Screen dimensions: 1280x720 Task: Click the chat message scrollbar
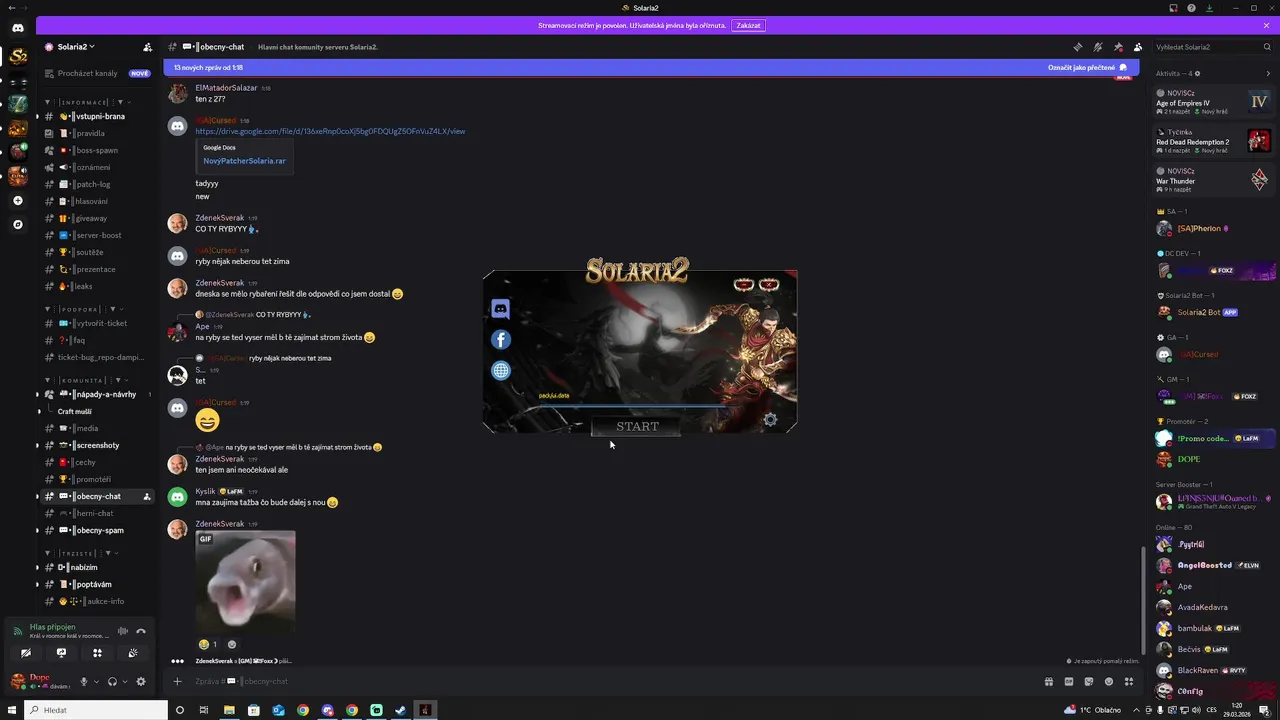pos(1144,600)
